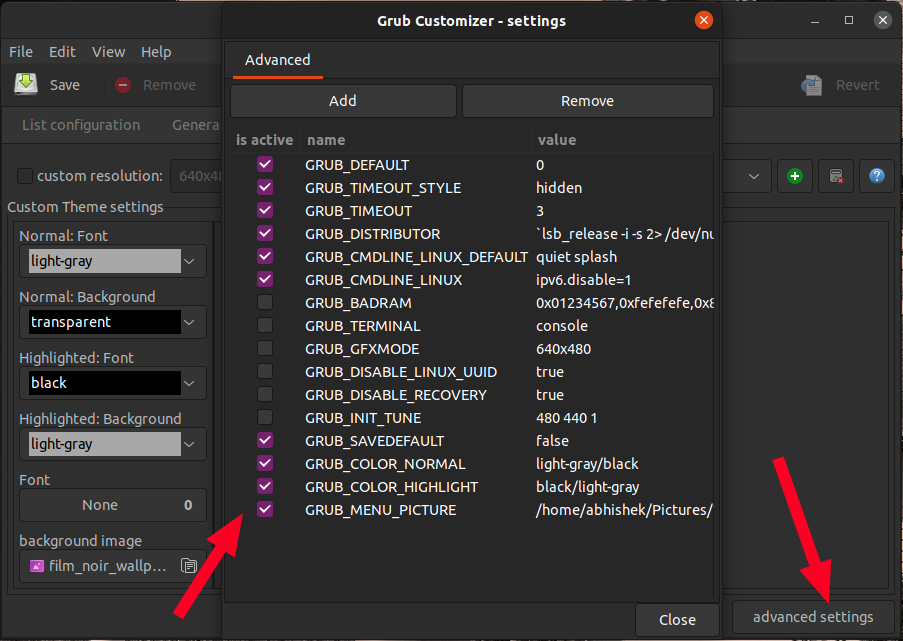Enable the GRUB_GFXMODE checkbox
The width and height of the screenshot is (903, 641).
pos(265,349)
